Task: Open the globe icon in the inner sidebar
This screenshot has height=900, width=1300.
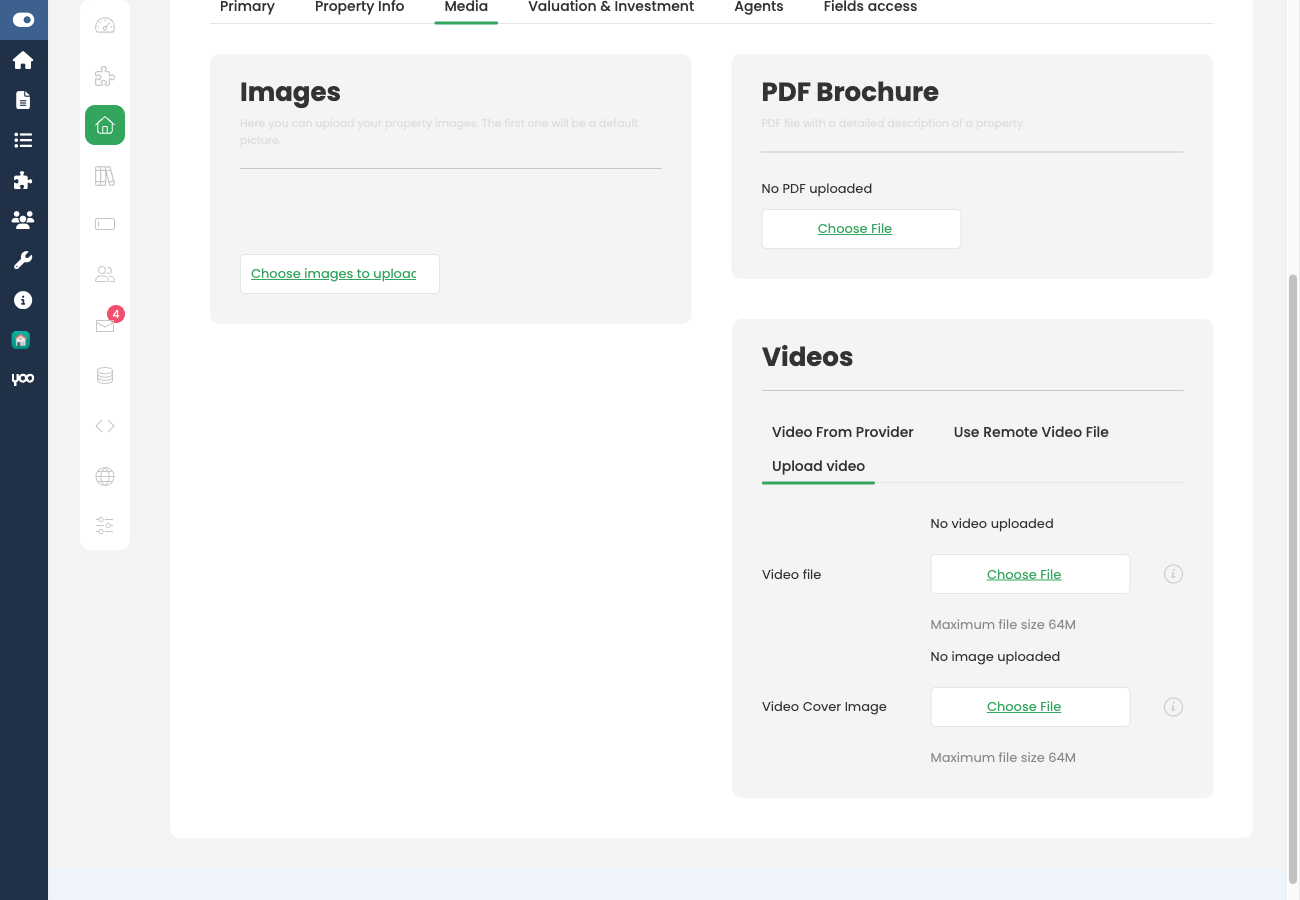Action: 104,476
